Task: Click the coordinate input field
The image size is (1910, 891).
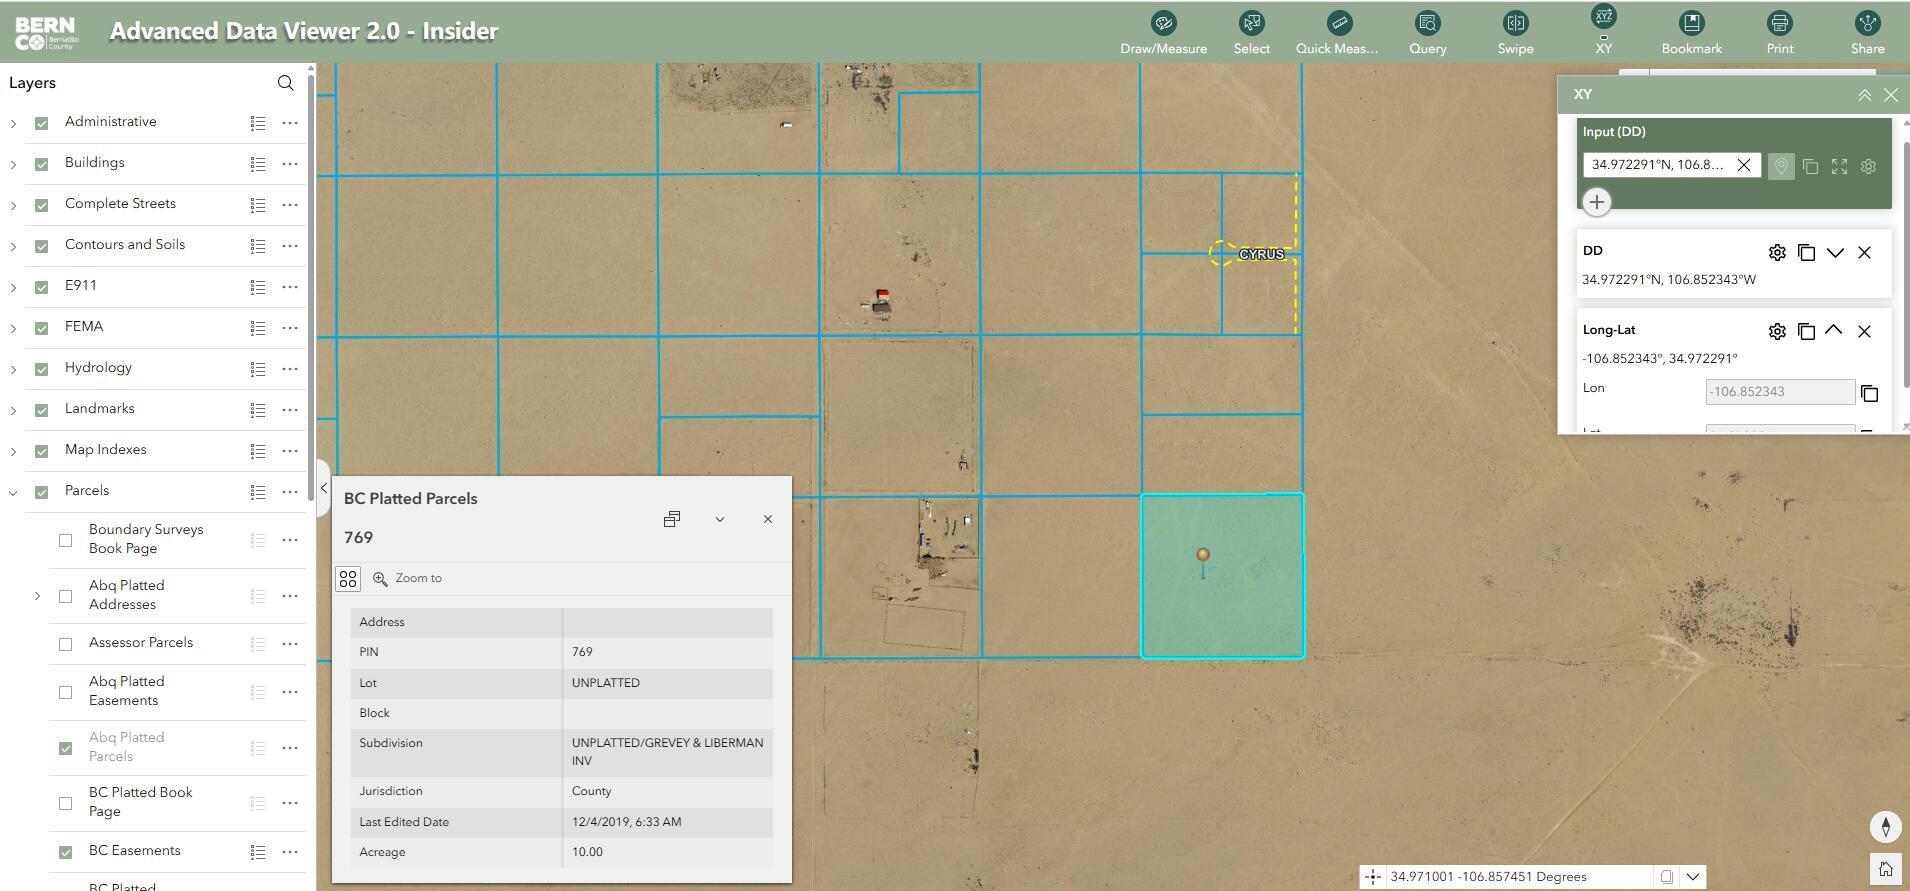Action: 1656,165
